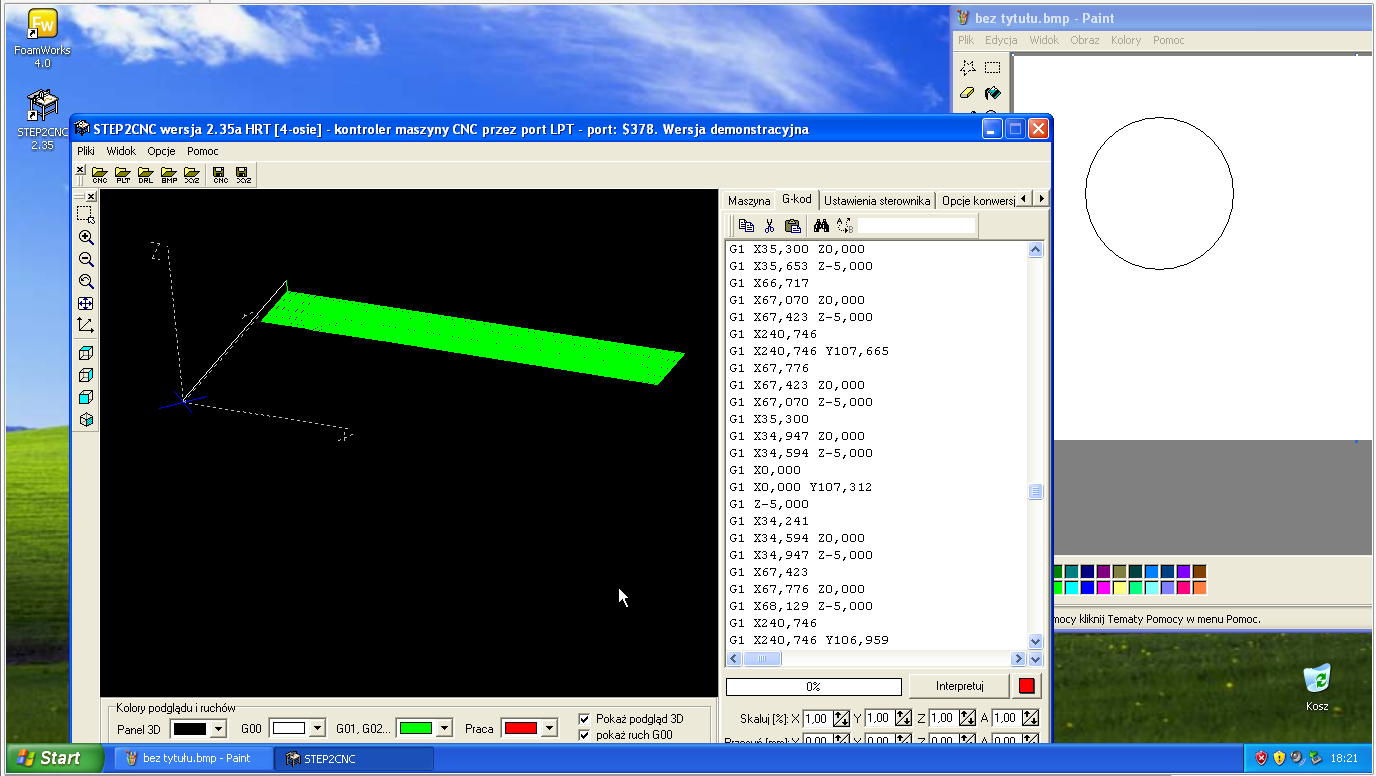This screenshot has height=776, width=1376.
Task: Select Paint's rectangle select tool
Action: click(x=992, y=68)
